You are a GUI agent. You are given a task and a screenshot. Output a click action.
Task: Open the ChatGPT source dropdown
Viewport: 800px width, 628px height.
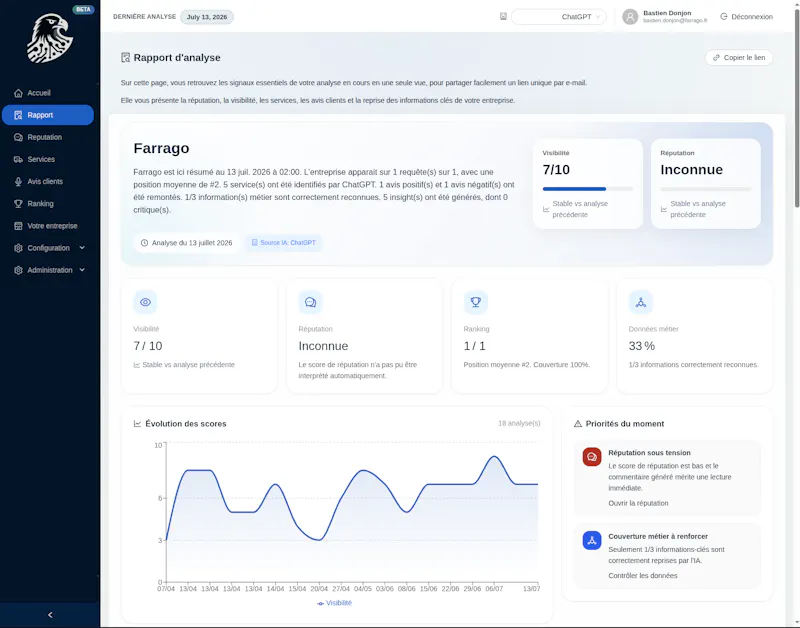pyautogui.click(x=559, y=17)
